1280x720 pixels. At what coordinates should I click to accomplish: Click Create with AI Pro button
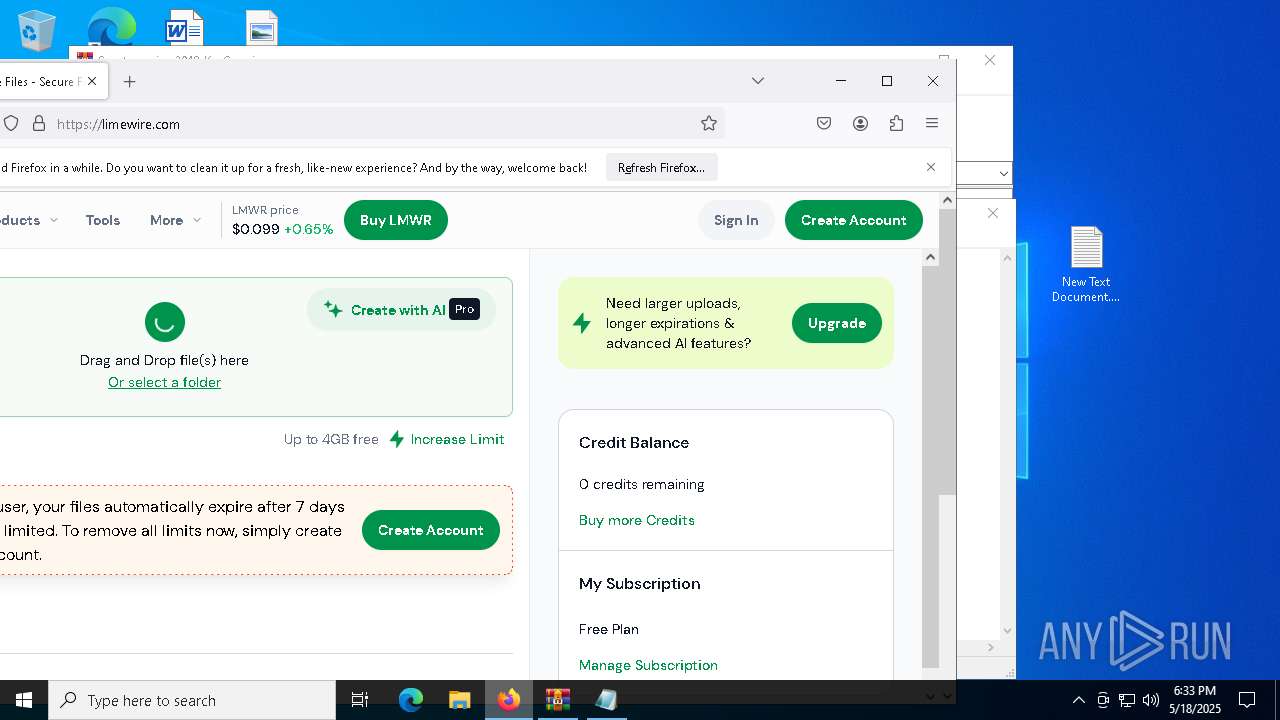pyautogui.click(x=401, y=310)
